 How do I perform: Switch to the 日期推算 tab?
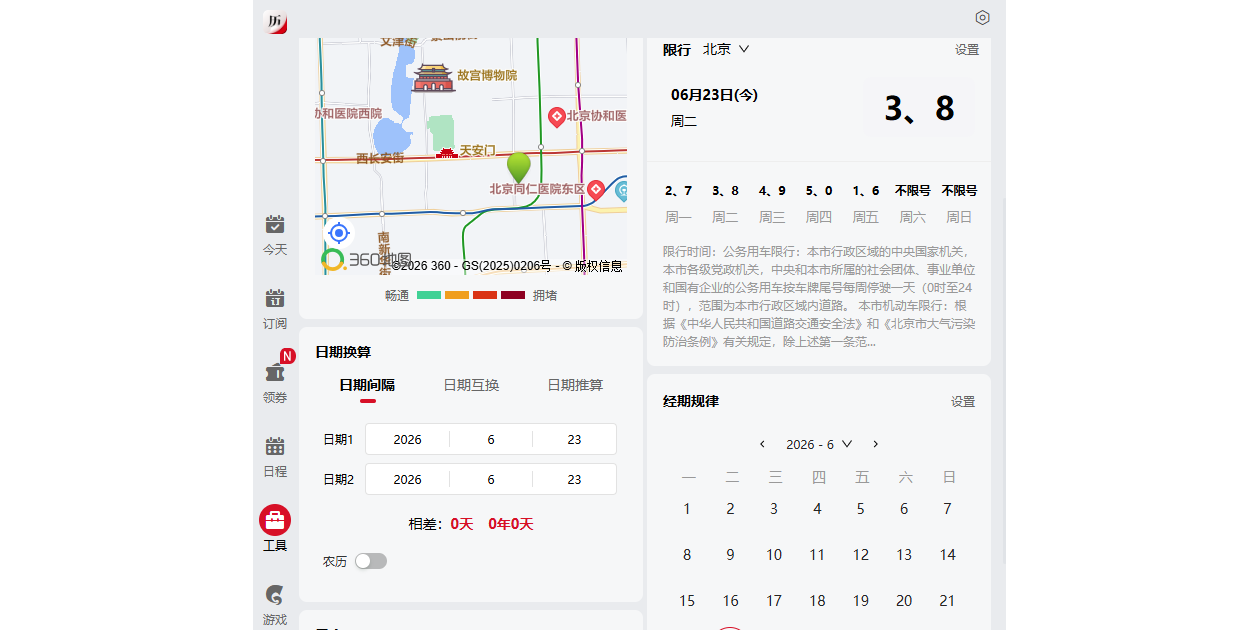click(575, 385)
